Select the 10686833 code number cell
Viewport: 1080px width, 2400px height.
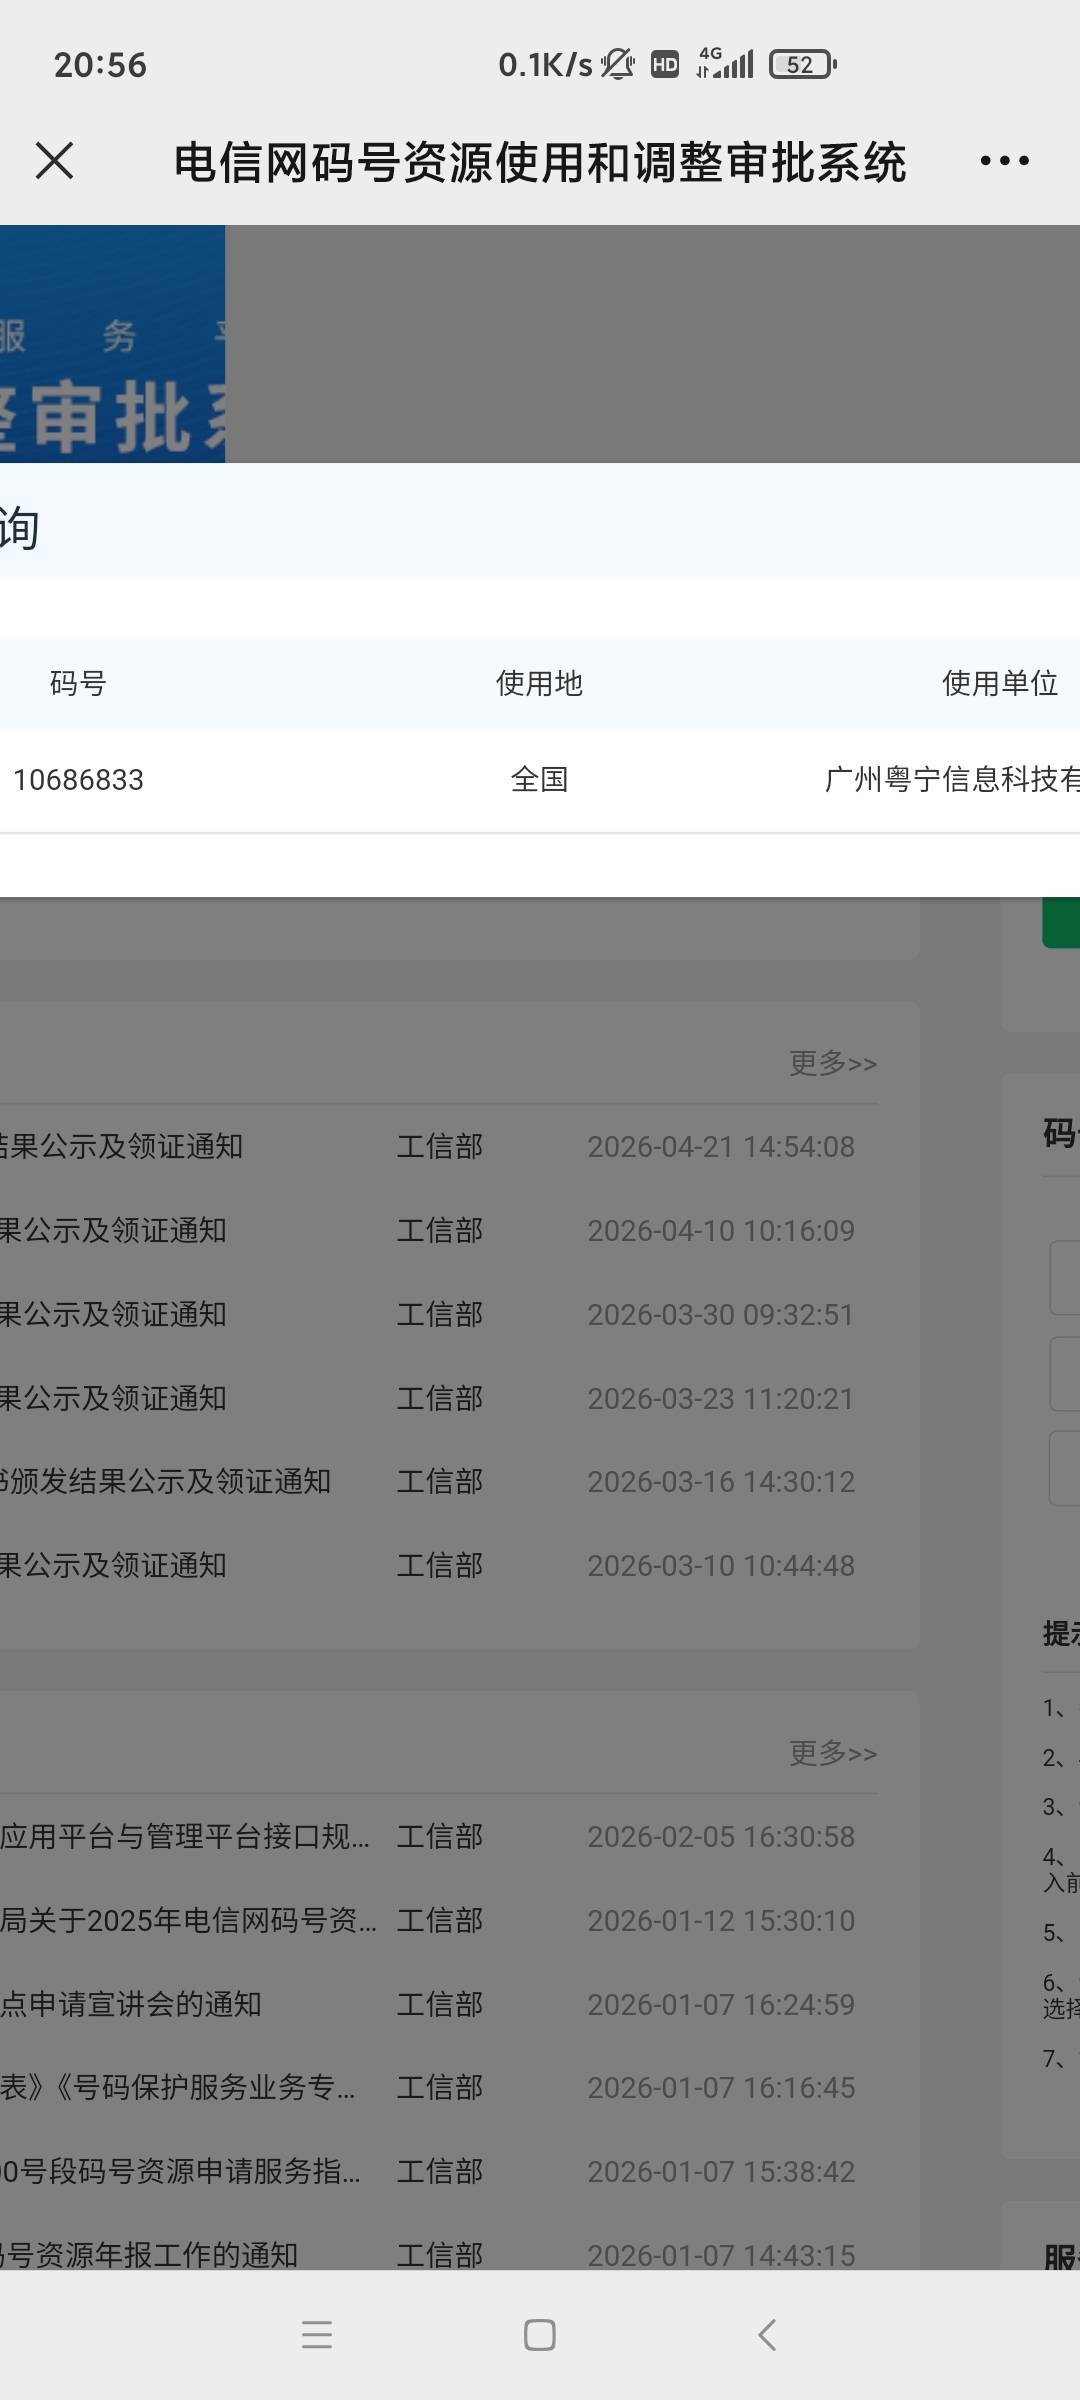tap(78, 780)
